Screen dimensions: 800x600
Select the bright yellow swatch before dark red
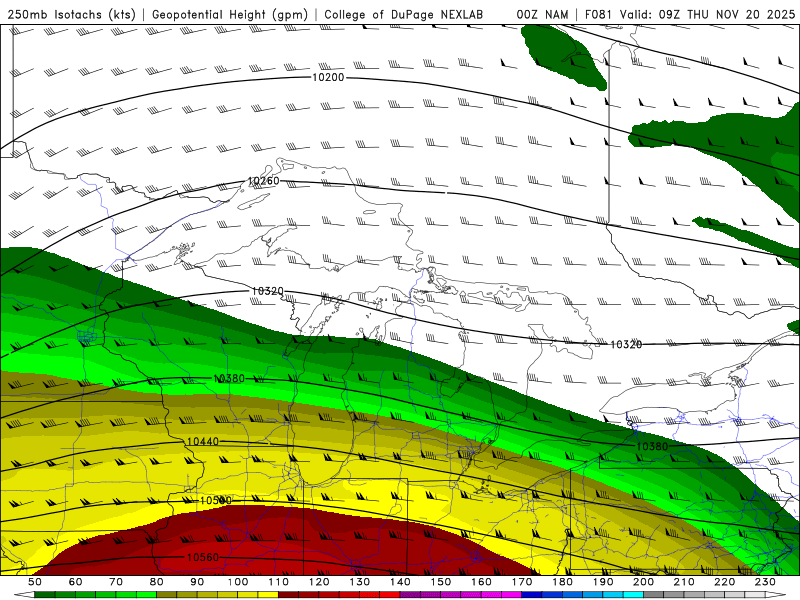pos(268,595)
